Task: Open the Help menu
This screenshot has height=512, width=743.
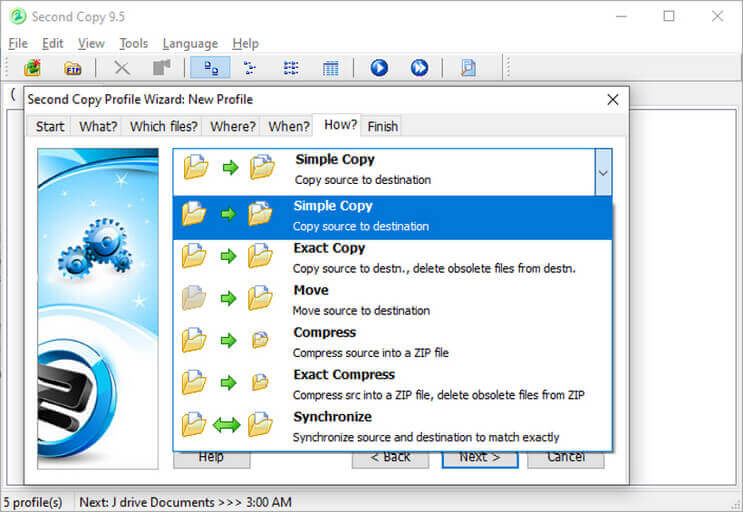Action: pyautogui.click(x=245, y=44)
